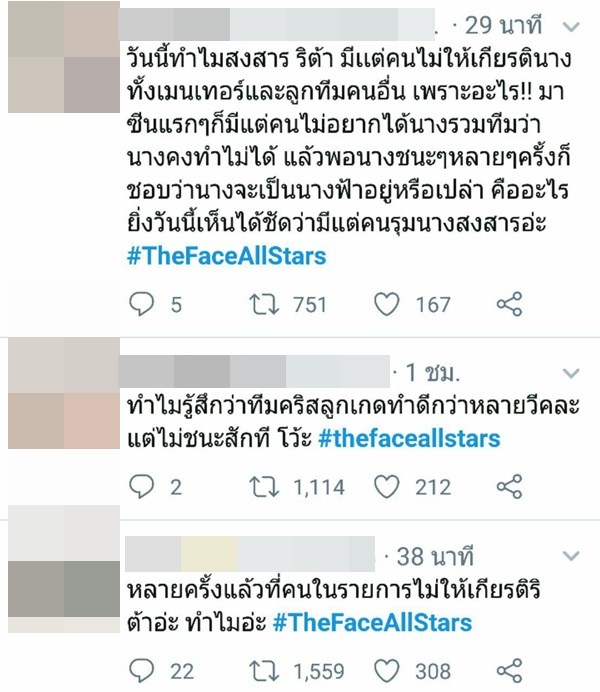Open the avatar of the 1 ชม. tweet author
Image resolution: width=600 pixels, height=692 pixels.
click(64, 393)
